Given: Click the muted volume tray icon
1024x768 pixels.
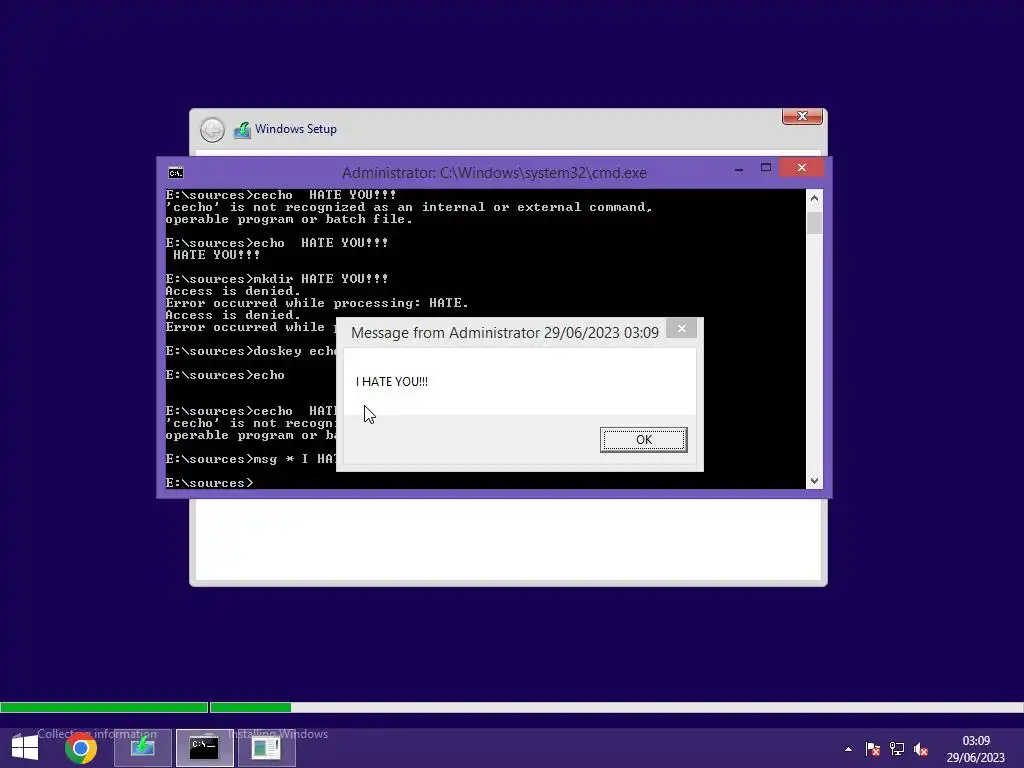Looking at the screenshot, I should pos(921,749).
